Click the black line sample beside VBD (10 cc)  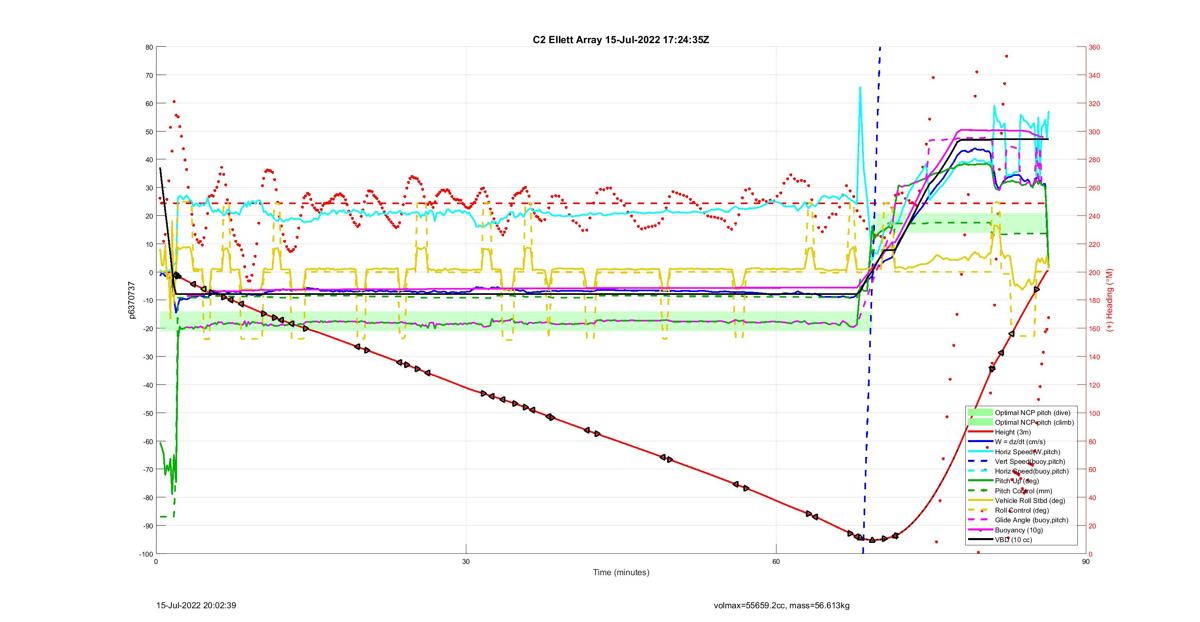(981, 540)
